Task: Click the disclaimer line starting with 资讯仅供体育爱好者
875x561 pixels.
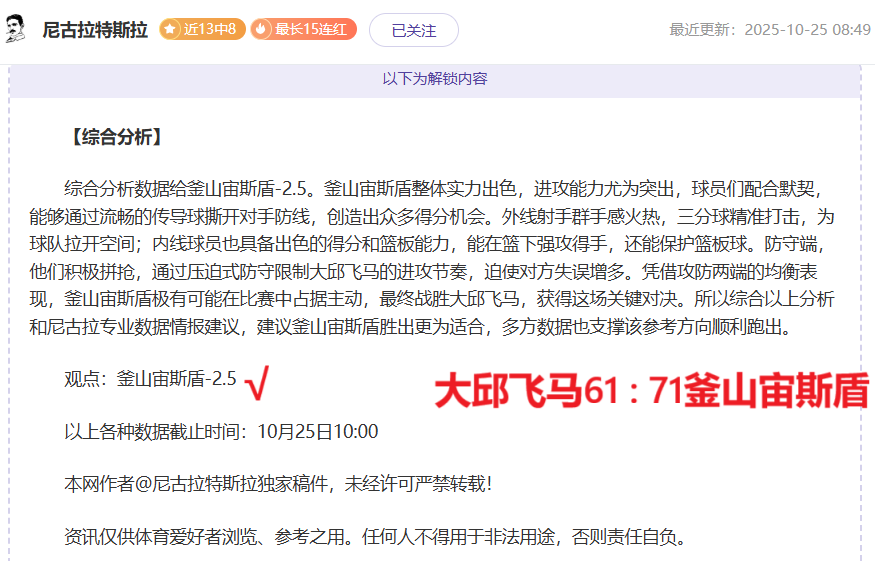Action: 375,537
